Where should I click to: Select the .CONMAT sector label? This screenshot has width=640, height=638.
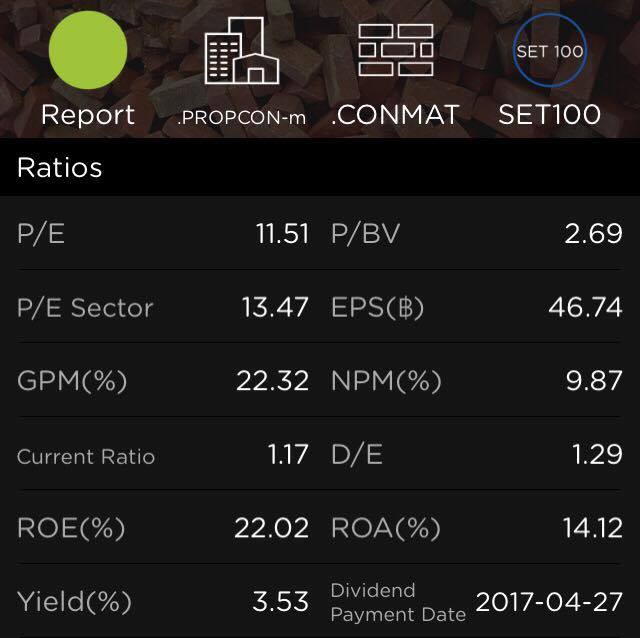coord(395,115)
